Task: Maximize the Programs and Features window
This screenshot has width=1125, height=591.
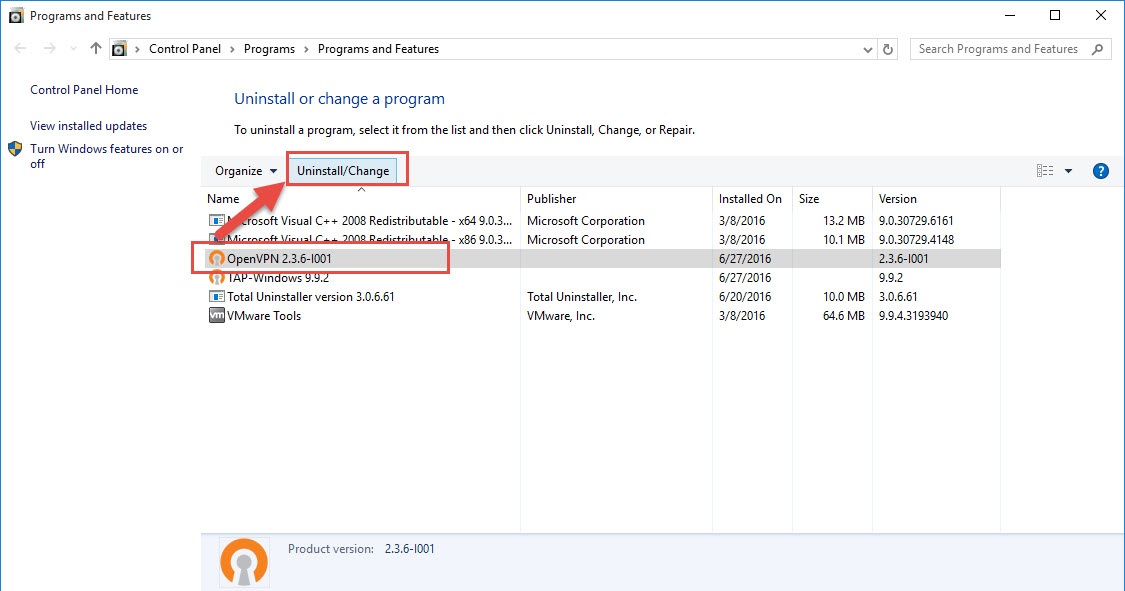Action: pos(1055,15)
